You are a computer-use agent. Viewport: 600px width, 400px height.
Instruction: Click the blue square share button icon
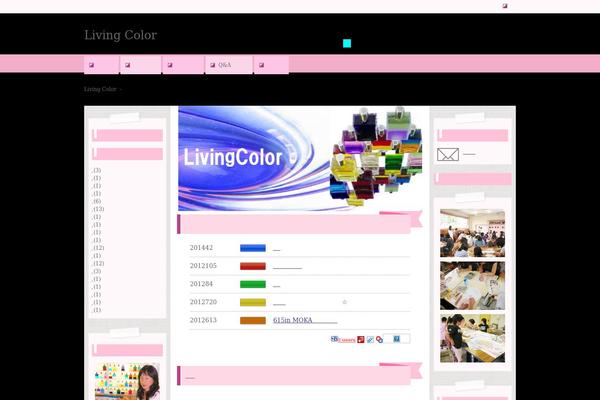point(397,339)
